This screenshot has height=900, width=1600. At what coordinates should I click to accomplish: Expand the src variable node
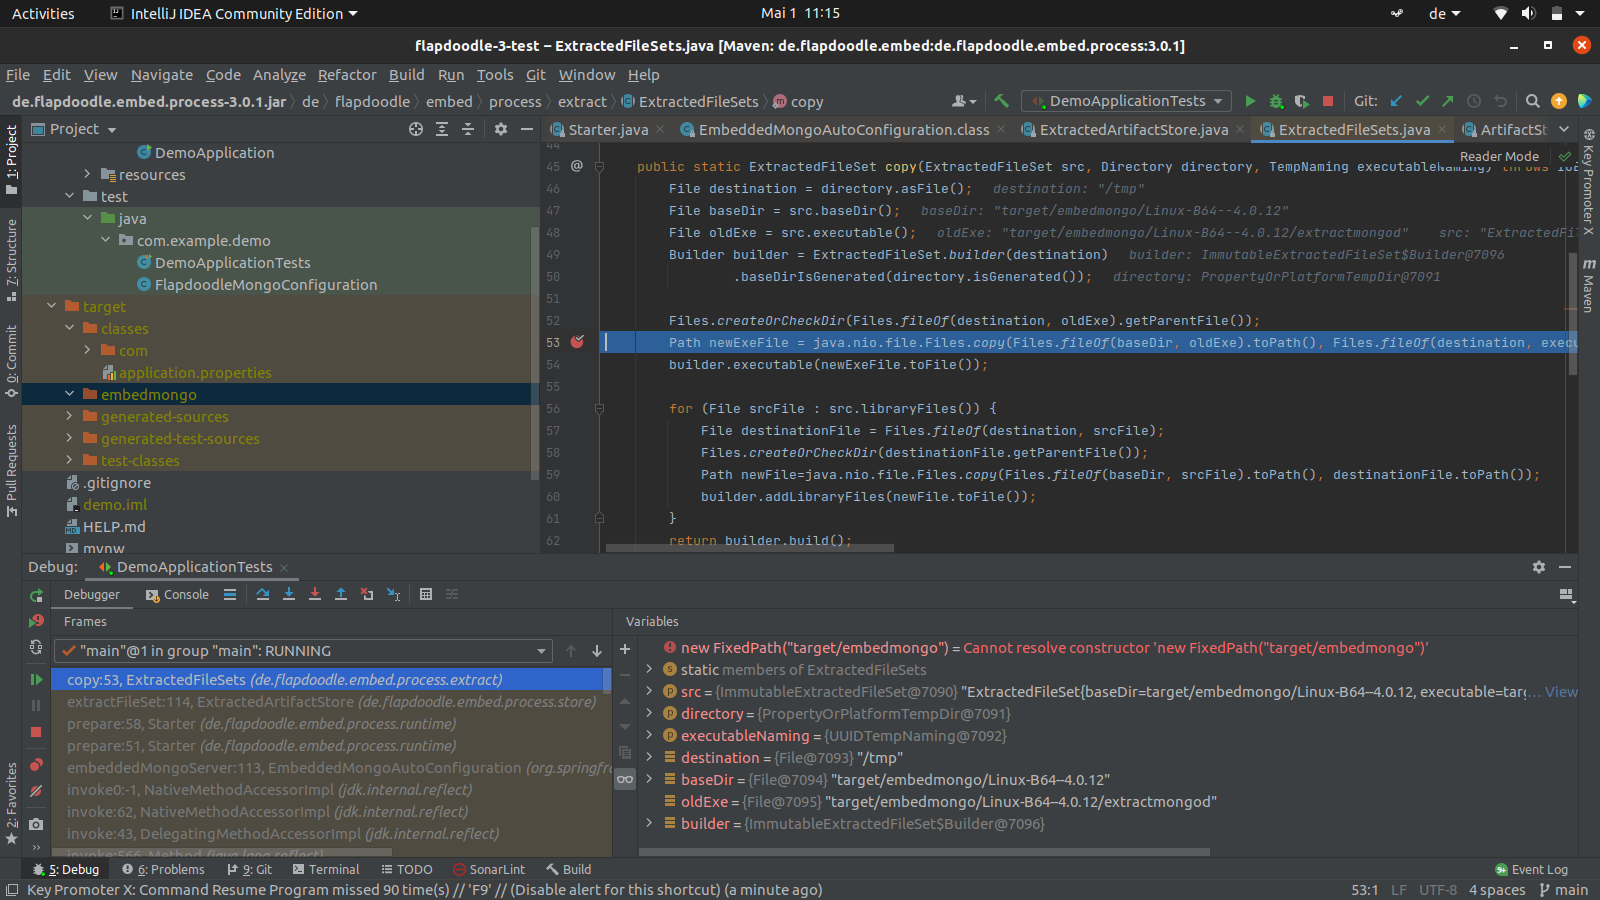point(649,691)
